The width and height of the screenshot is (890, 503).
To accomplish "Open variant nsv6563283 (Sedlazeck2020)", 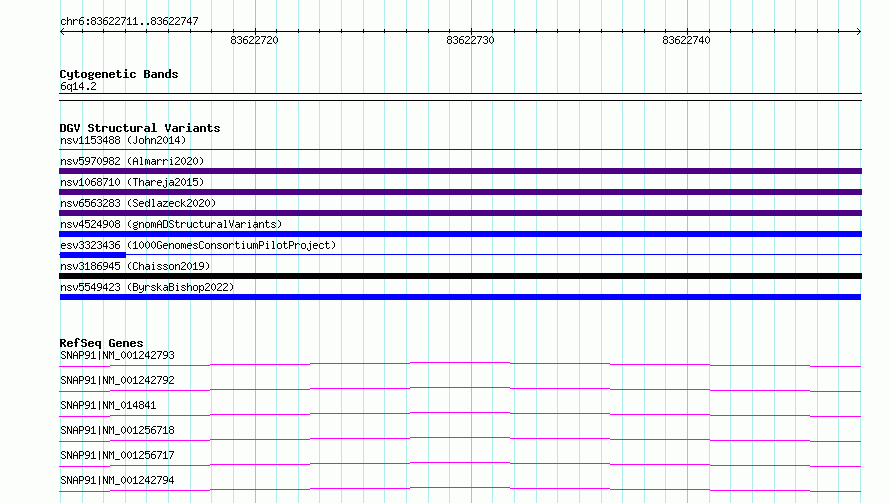I will (x=138, y=203).
